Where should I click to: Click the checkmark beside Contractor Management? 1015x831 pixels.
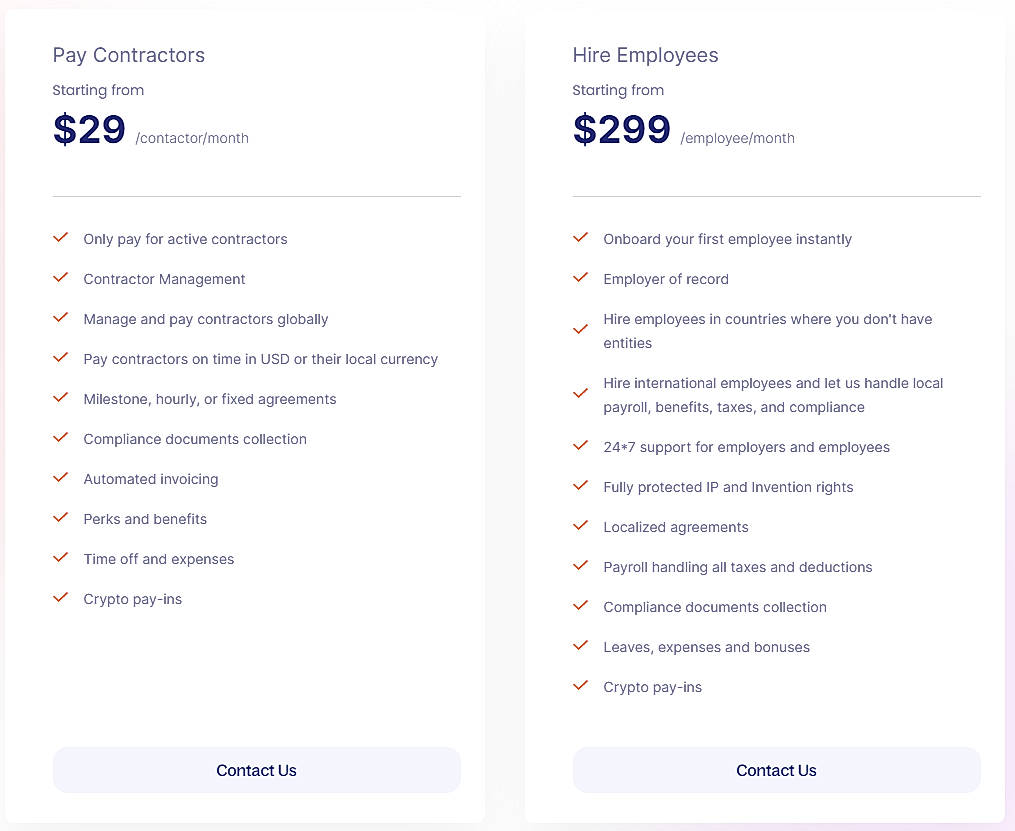click(60, 278)
